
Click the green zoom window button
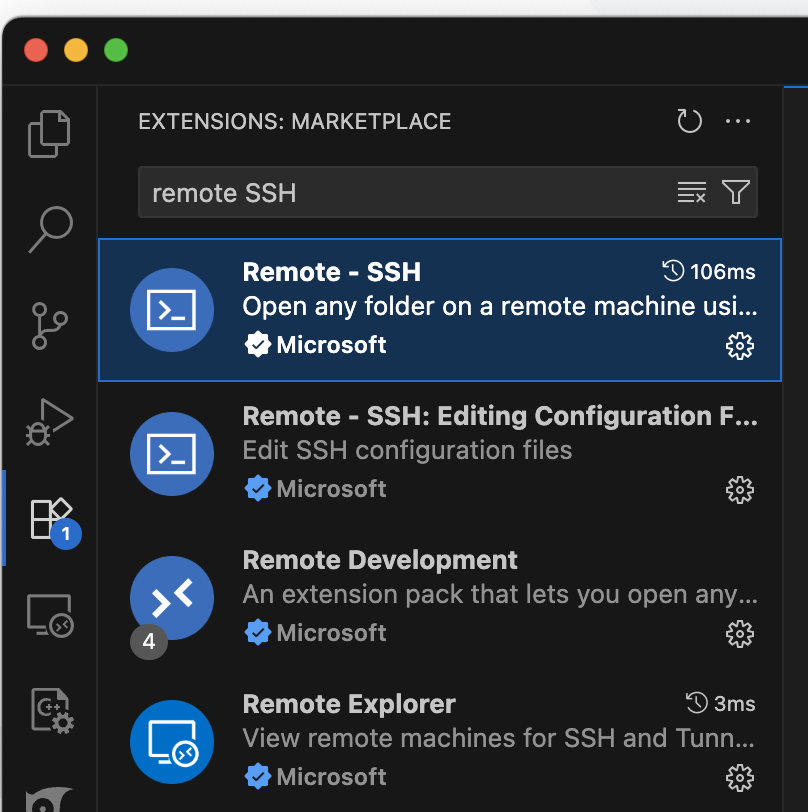(116, 50)
